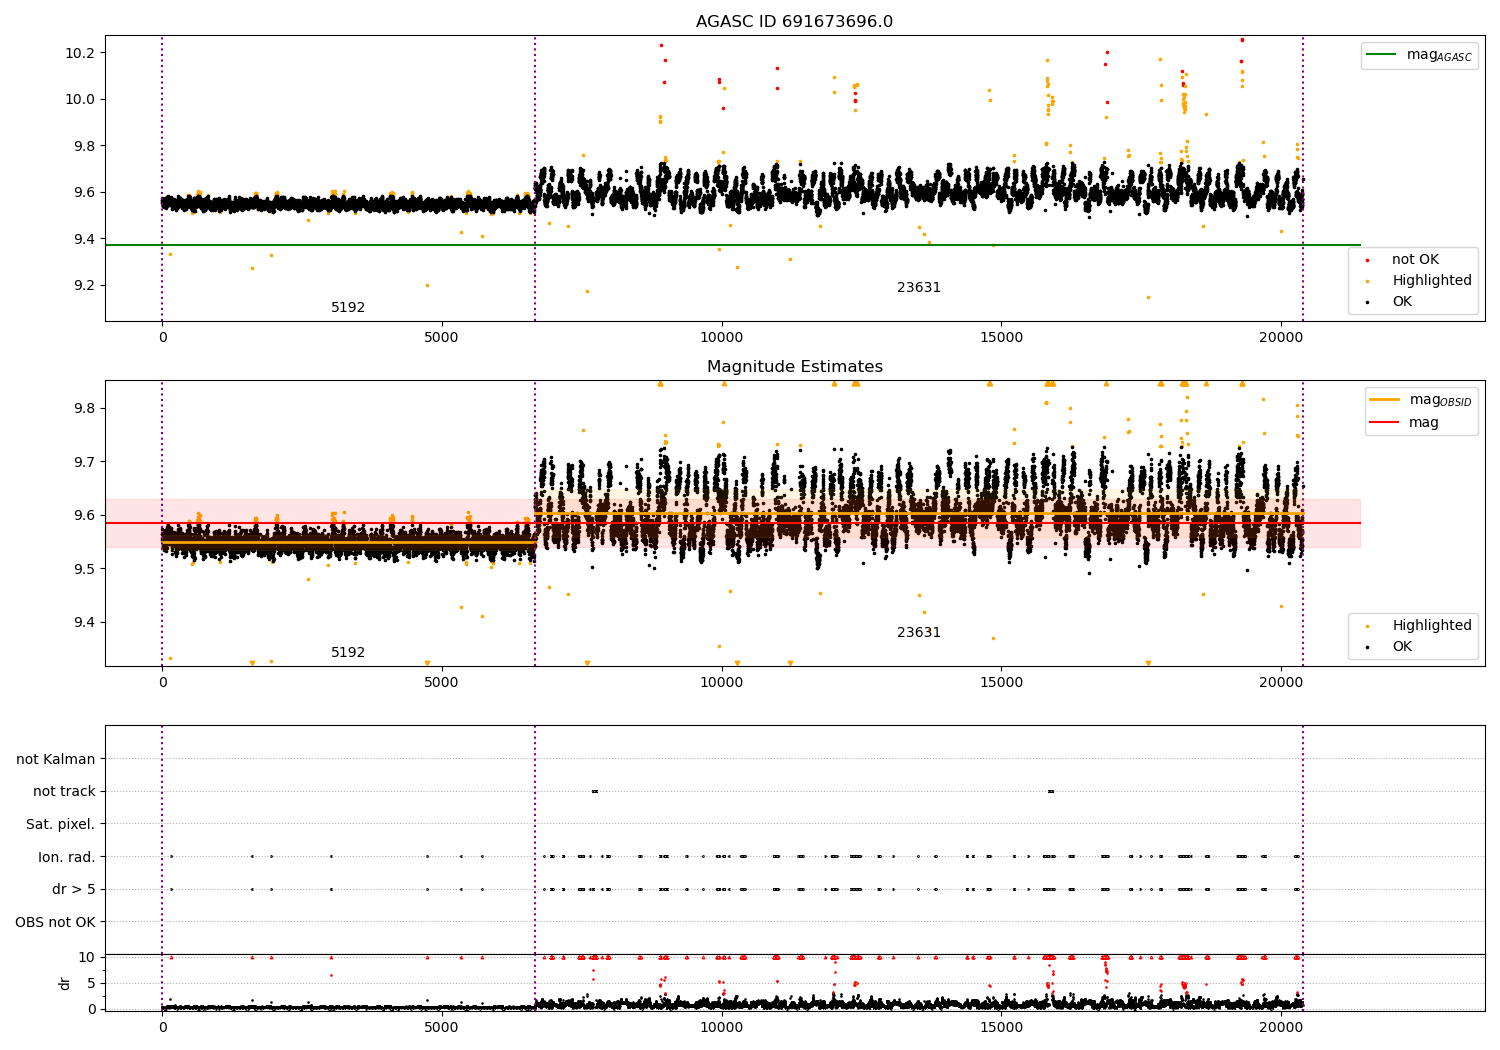Select the orange mag OBSID legend line
This screenshot has width=1500, height=1050.
click(x=1385, y=400)
